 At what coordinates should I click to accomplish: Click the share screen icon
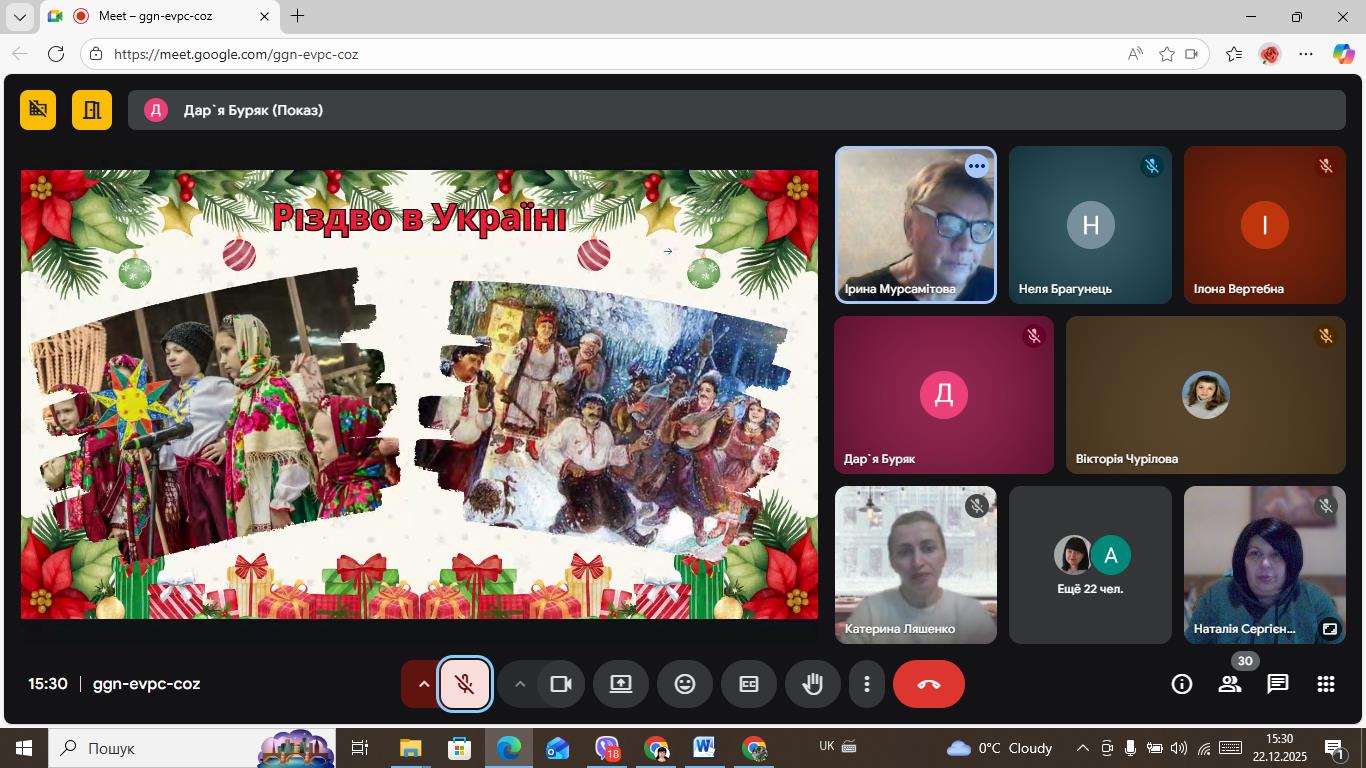point(621,684)
